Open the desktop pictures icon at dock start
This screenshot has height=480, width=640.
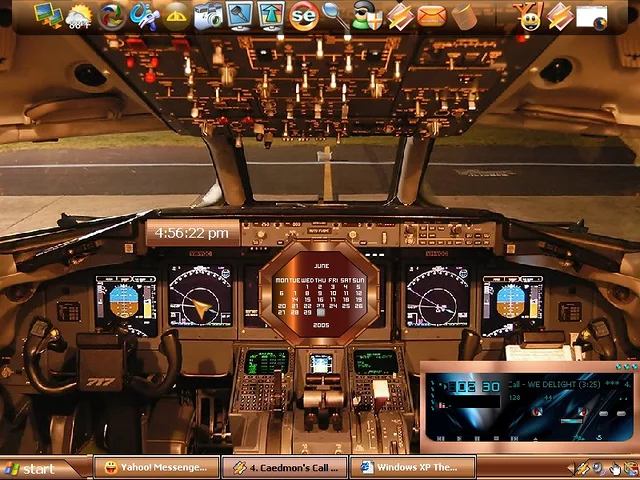[x=47, y=15]
